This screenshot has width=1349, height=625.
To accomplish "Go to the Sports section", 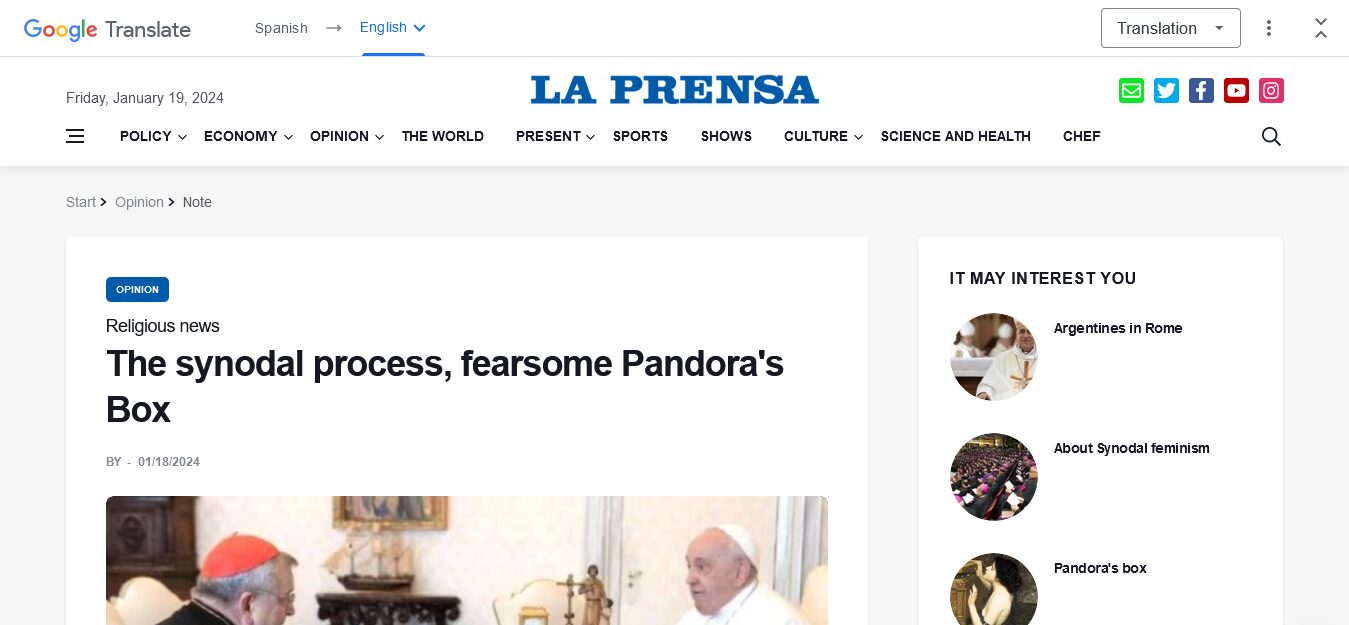I will pos(640,136).
